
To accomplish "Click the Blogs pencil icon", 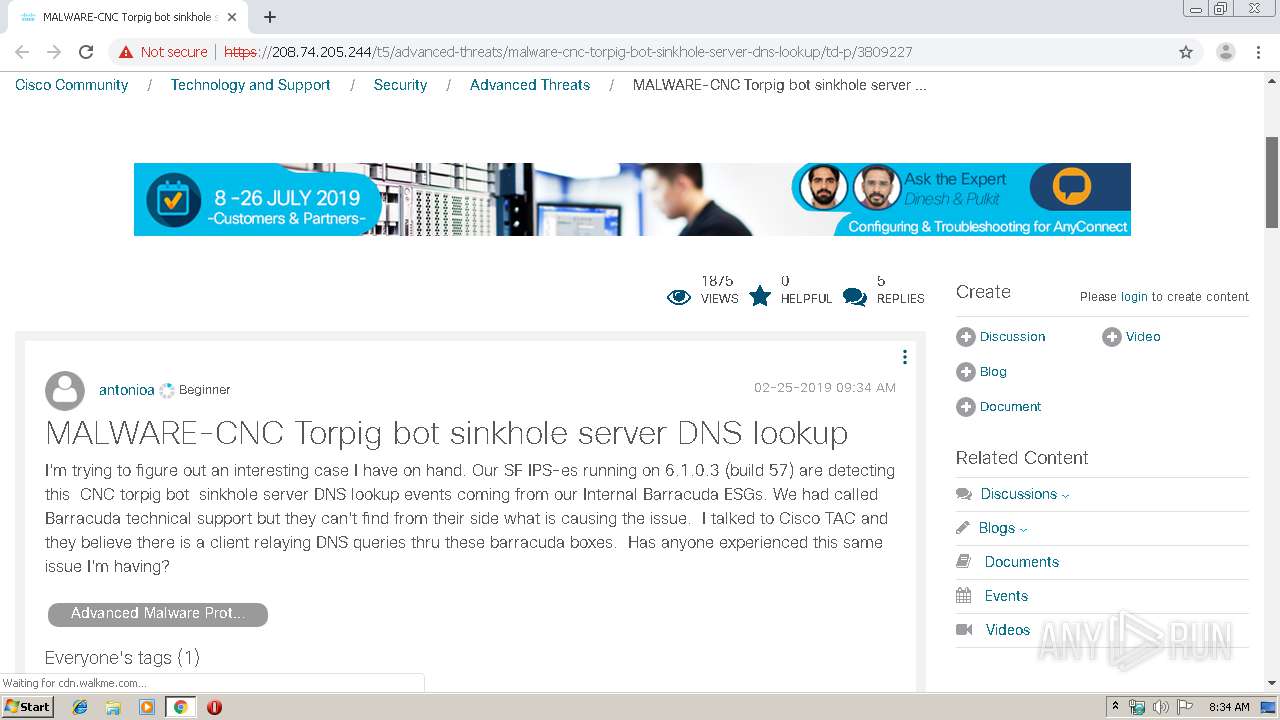I will [963, 527].
